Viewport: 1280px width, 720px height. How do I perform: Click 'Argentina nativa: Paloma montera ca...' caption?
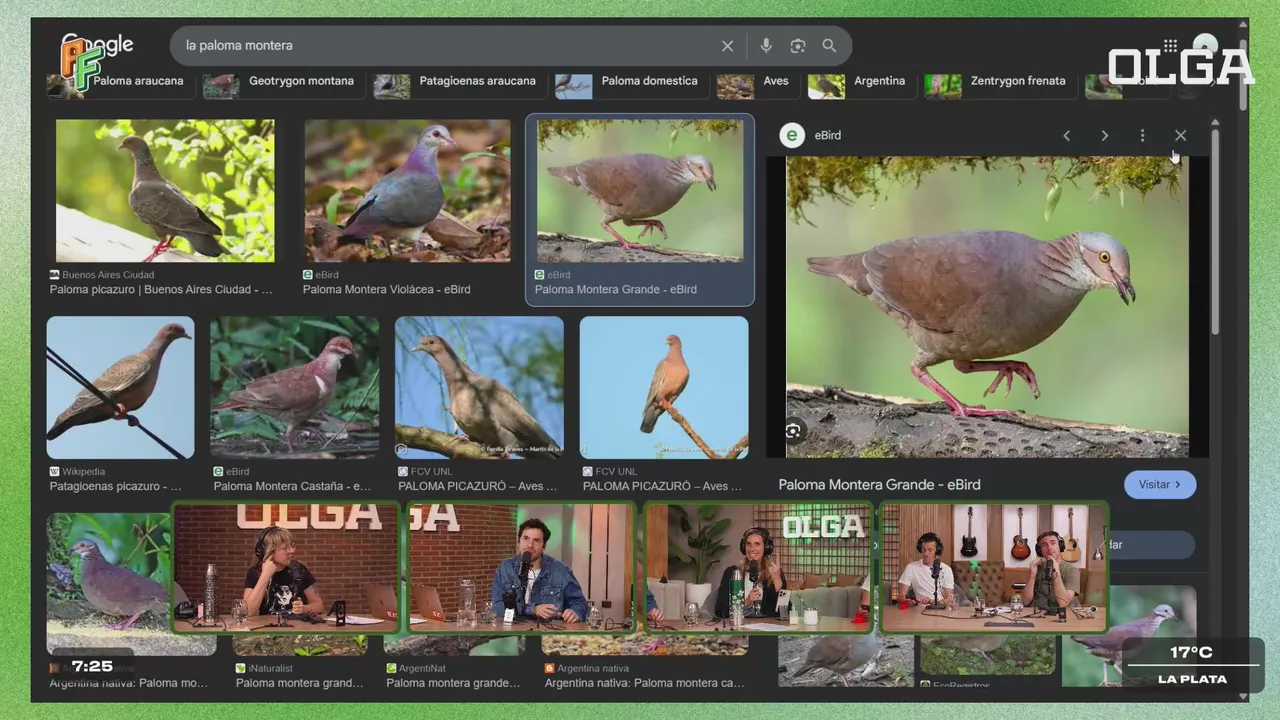(645, 684)
